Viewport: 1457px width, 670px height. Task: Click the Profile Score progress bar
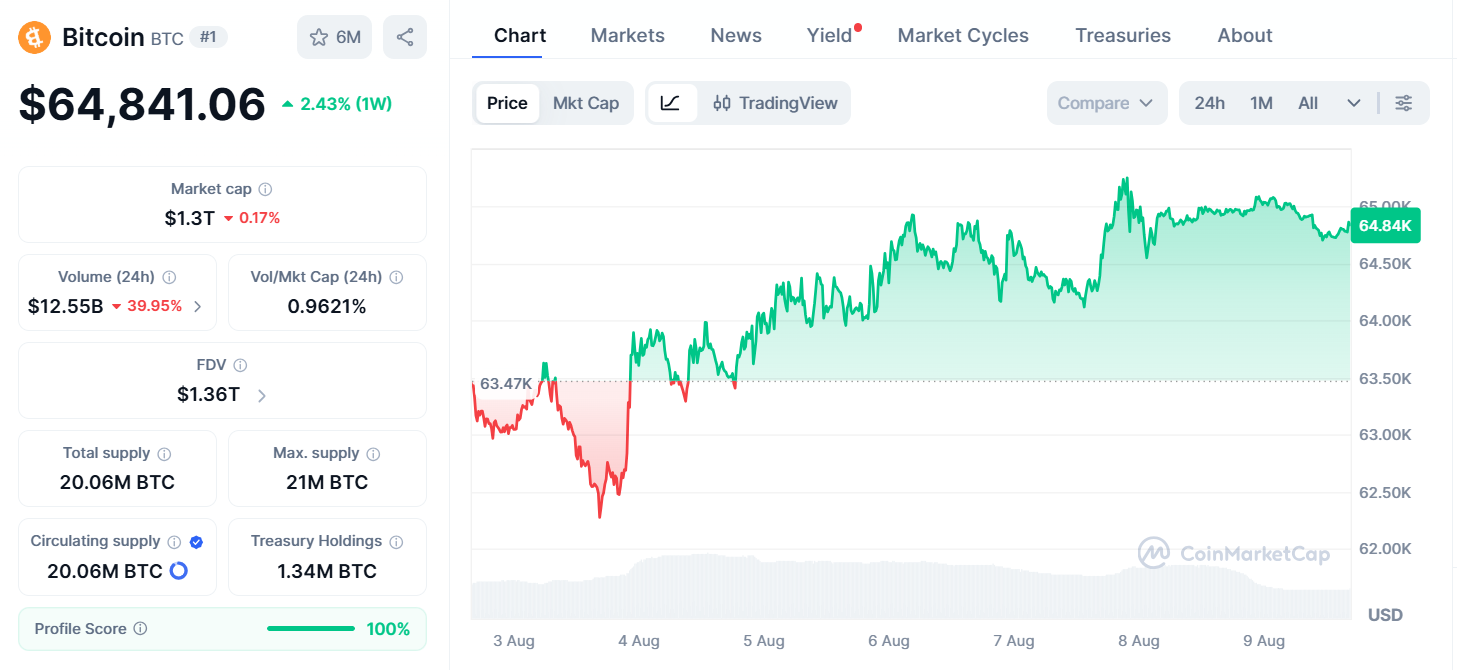[311, 629]
